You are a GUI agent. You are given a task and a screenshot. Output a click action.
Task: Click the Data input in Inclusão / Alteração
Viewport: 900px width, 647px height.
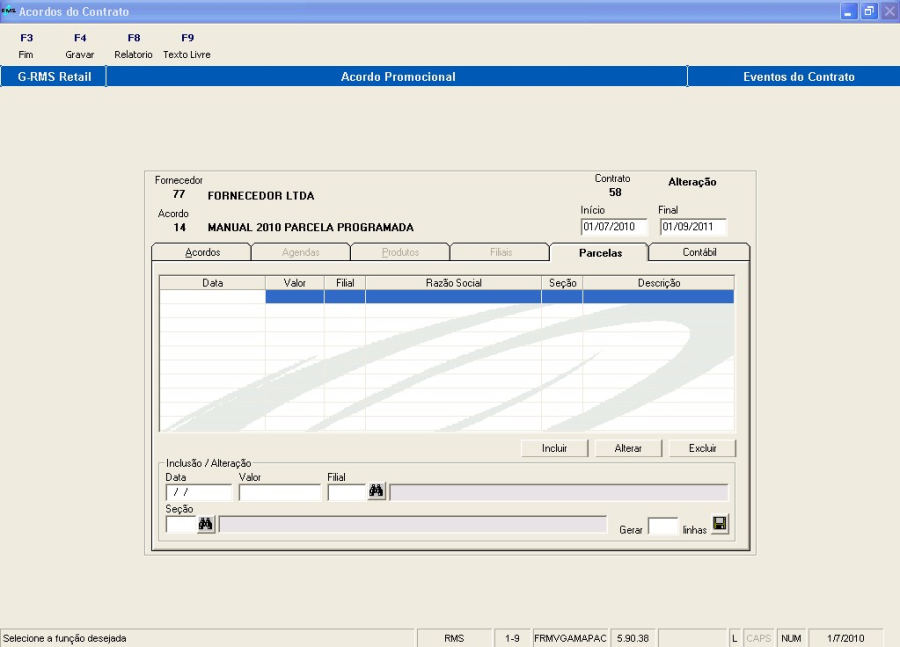click(199, 492)
